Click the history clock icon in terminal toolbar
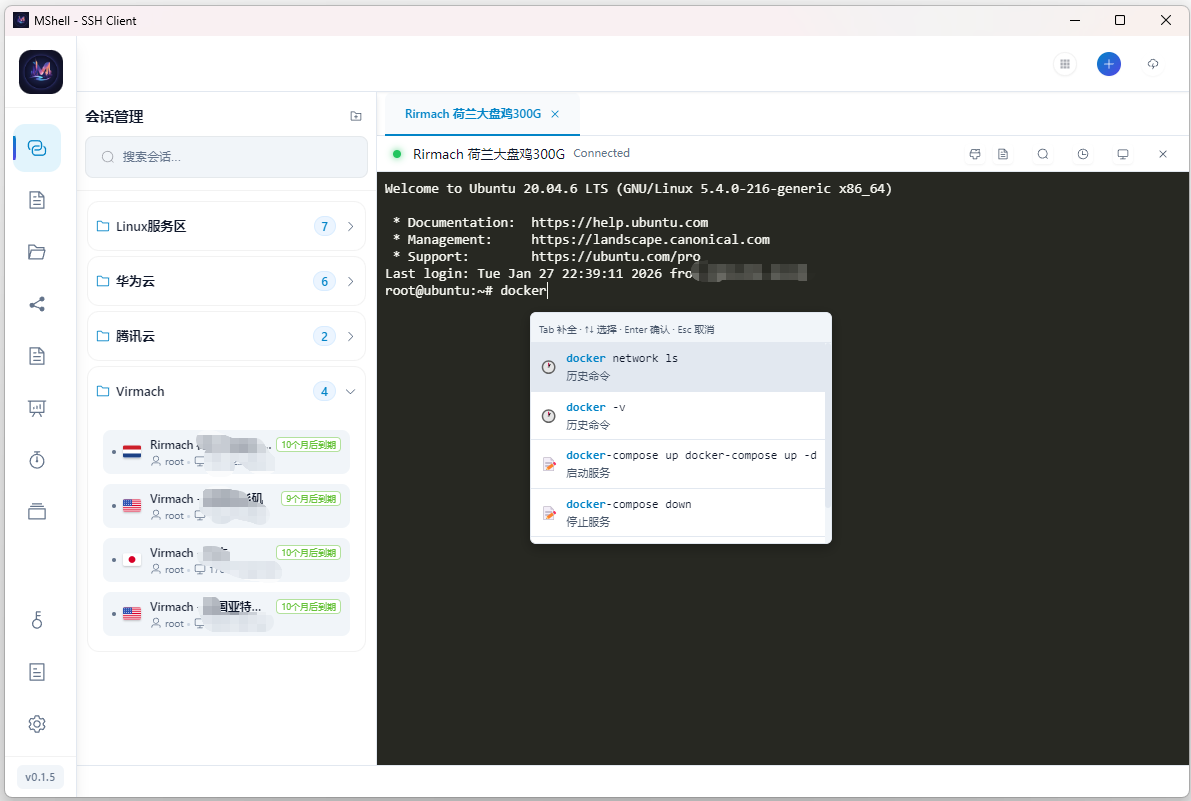This screenshot has height=801, width=1191. point(1083,154)
